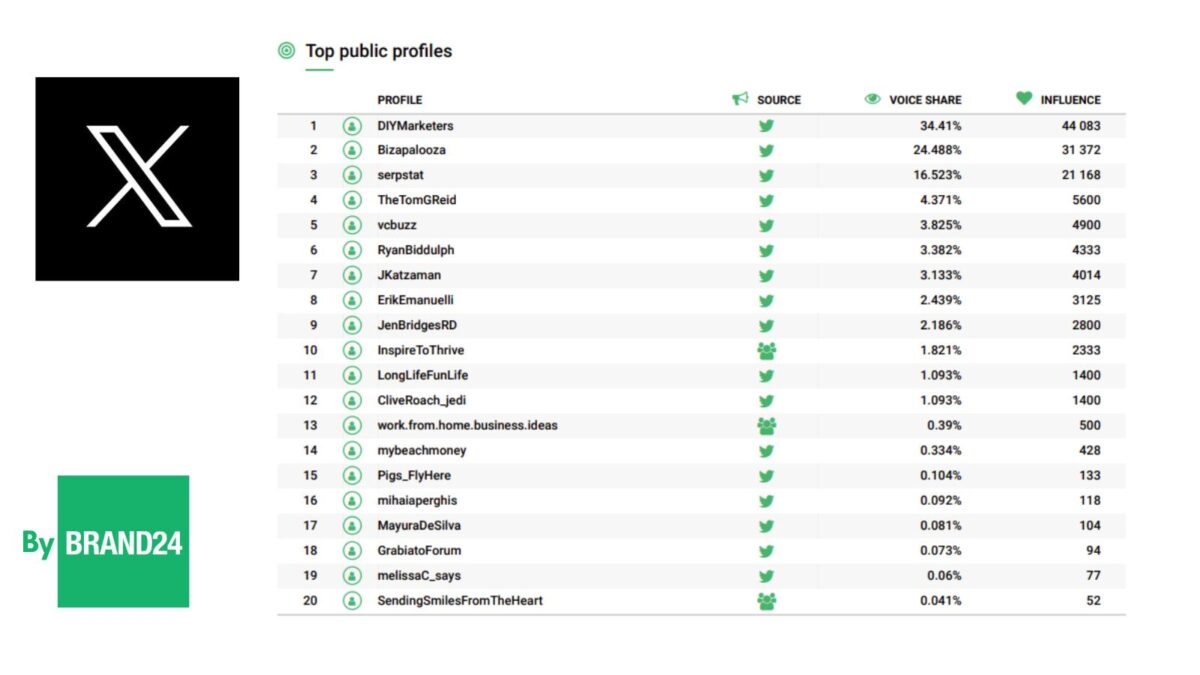
Task: Click the megaphone icon next to SOURCE
Action: pos(740,99)
